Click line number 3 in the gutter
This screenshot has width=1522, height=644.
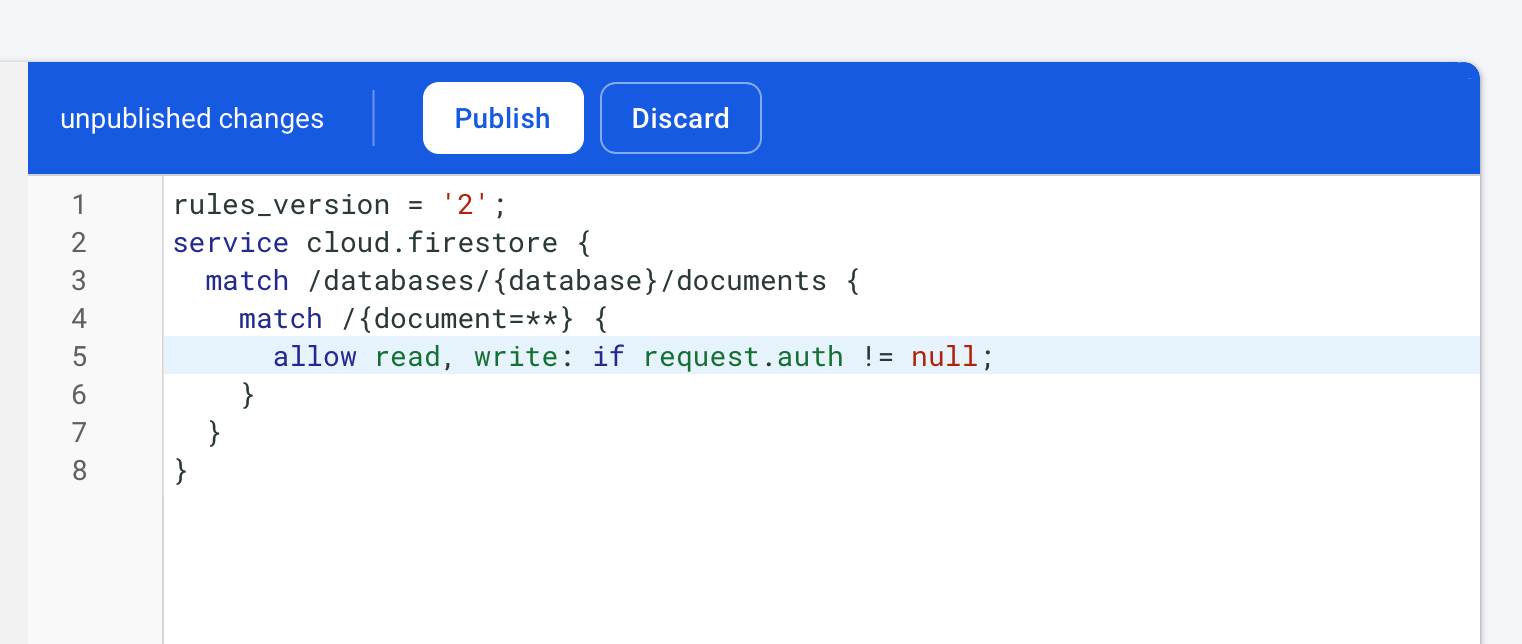click(x=79, y=281)
